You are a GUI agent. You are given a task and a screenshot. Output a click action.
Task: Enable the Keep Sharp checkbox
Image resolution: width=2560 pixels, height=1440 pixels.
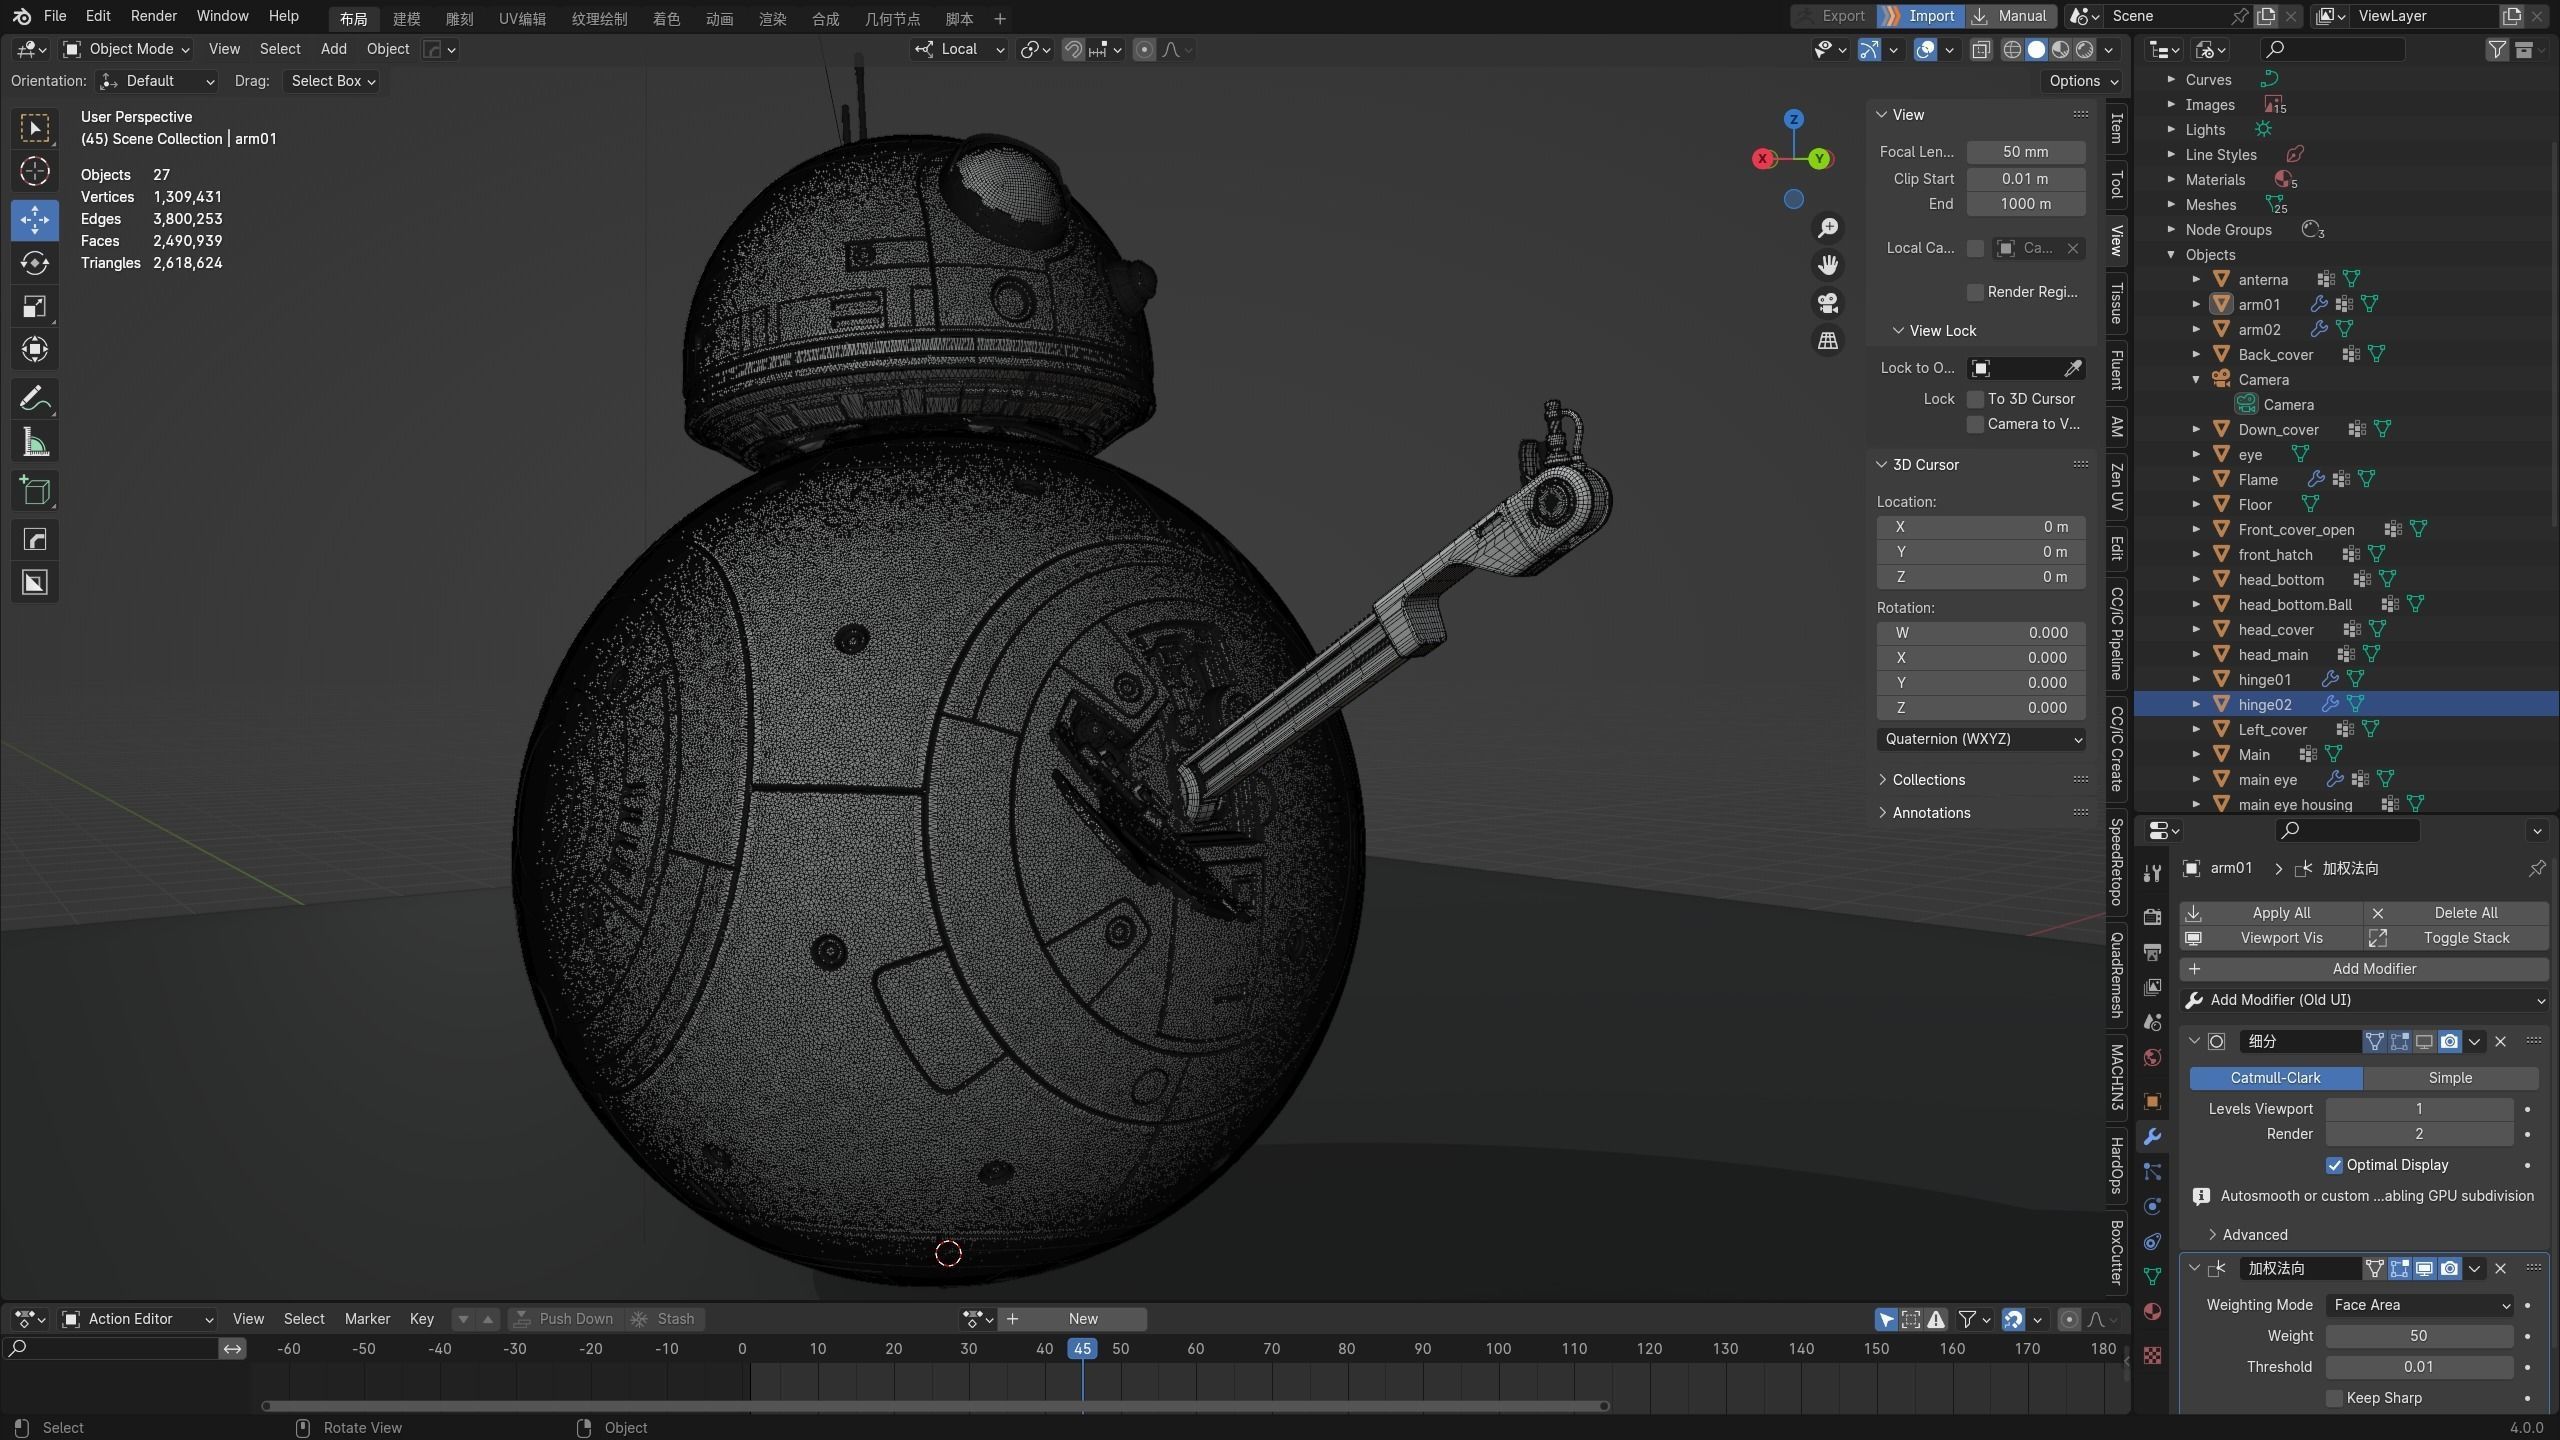2335,1398
